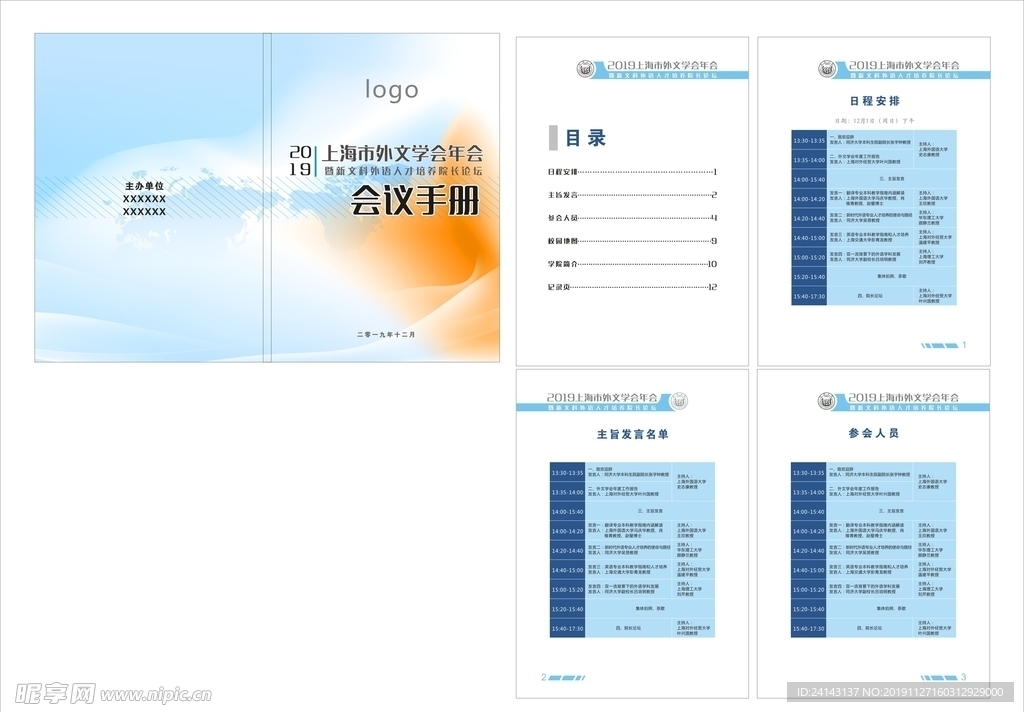
Task: Click the 会议手册 title on the cover
Action: tap(414, 203)
